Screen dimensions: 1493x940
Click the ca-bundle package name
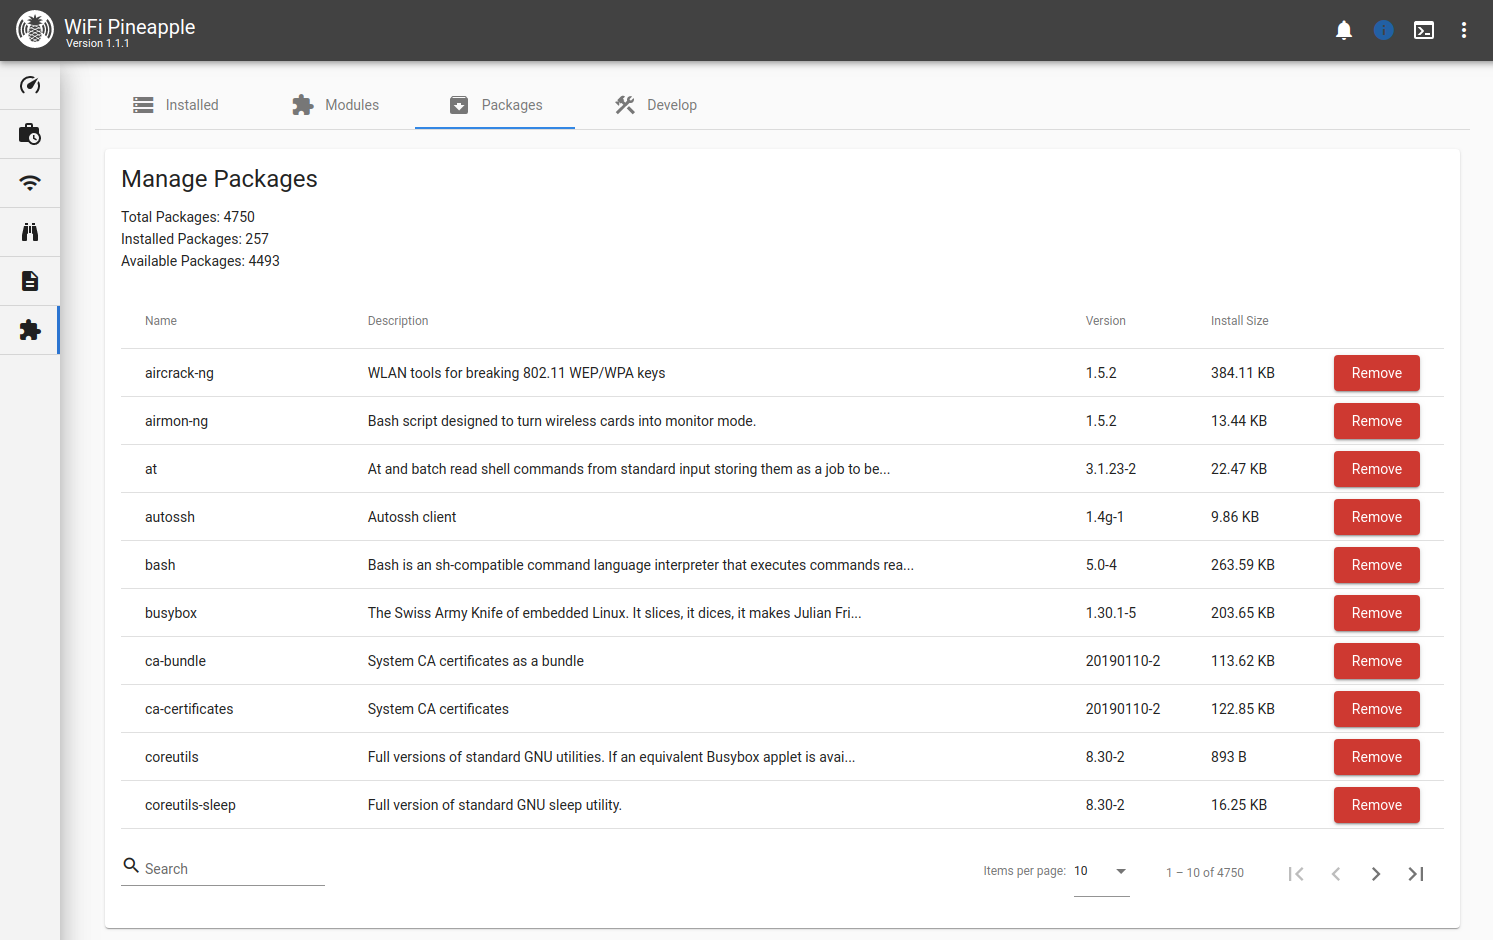coord(175,661)
